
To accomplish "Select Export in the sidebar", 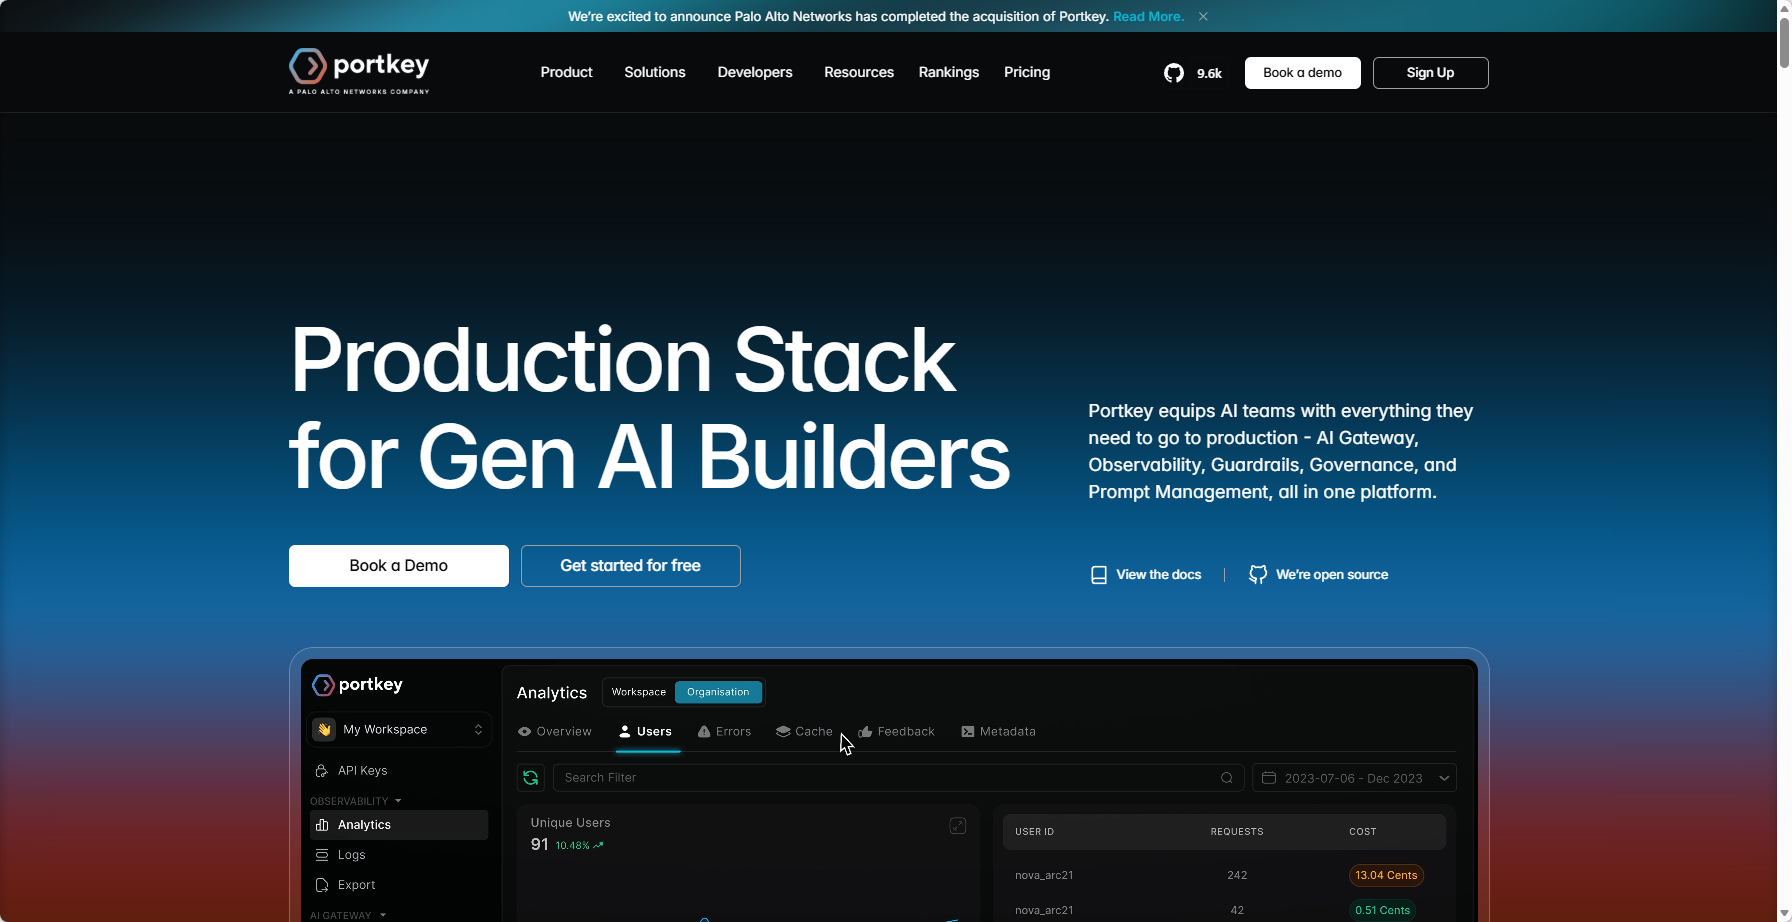I will (399, 885).
